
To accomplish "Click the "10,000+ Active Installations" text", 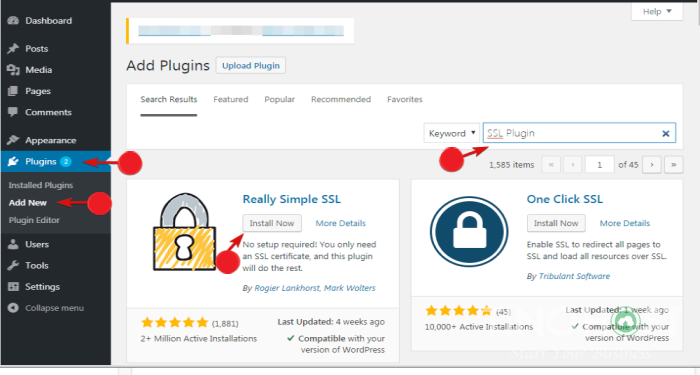I will [x=479, y=327].
